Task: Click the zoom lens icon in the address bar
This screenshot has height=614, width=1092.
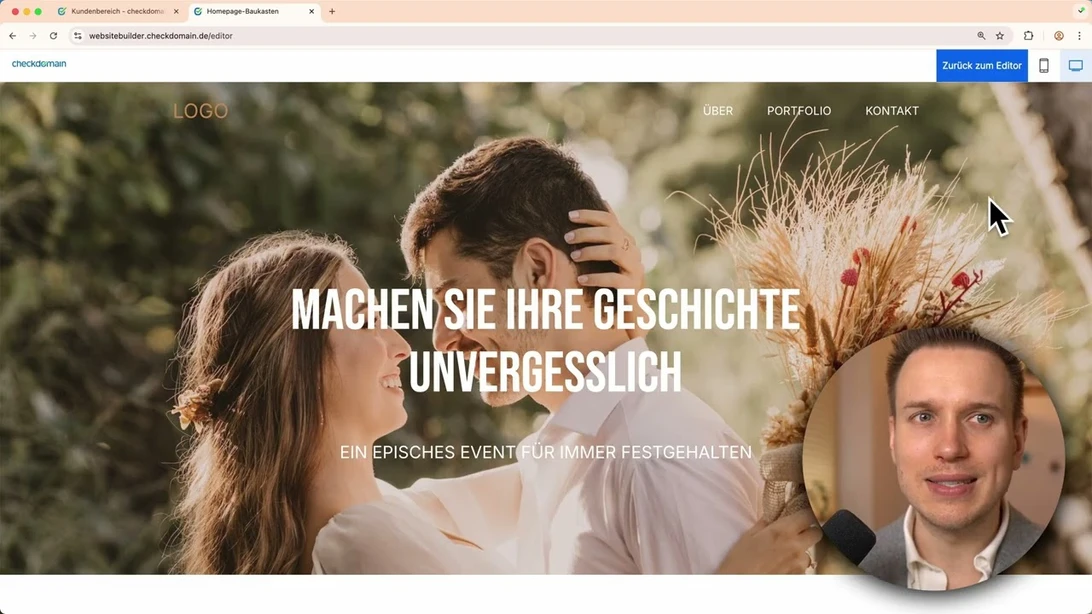Action: 980,35
